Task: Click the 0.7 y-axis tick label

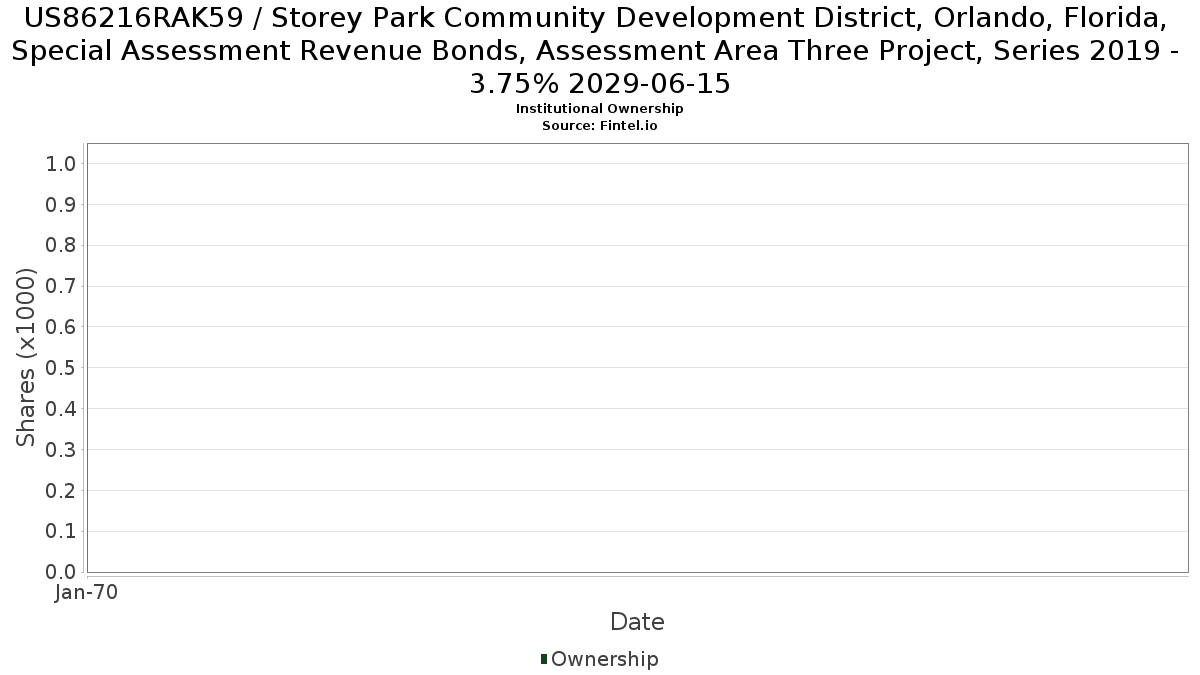Action: pyautogui.click(x=61, y=286)
